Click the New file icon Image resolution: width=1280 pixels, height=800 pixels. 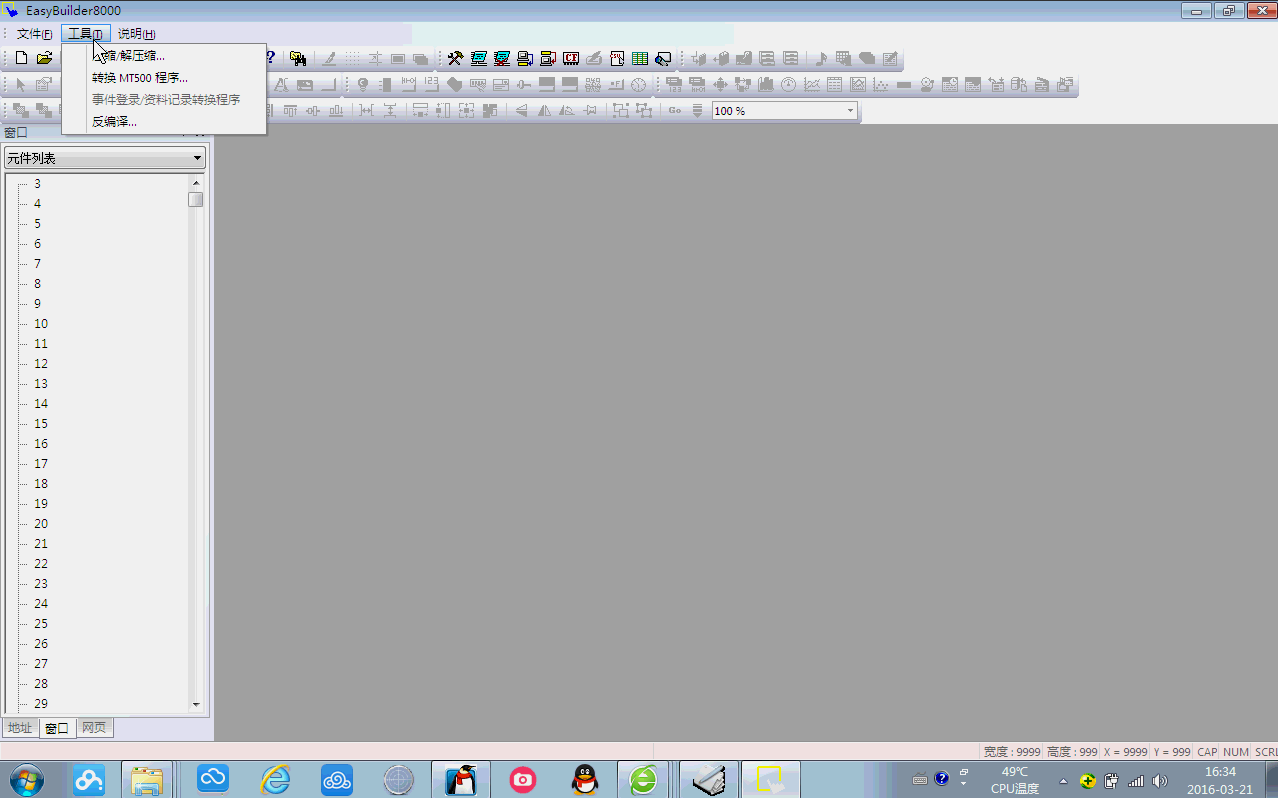pos(21,58)
